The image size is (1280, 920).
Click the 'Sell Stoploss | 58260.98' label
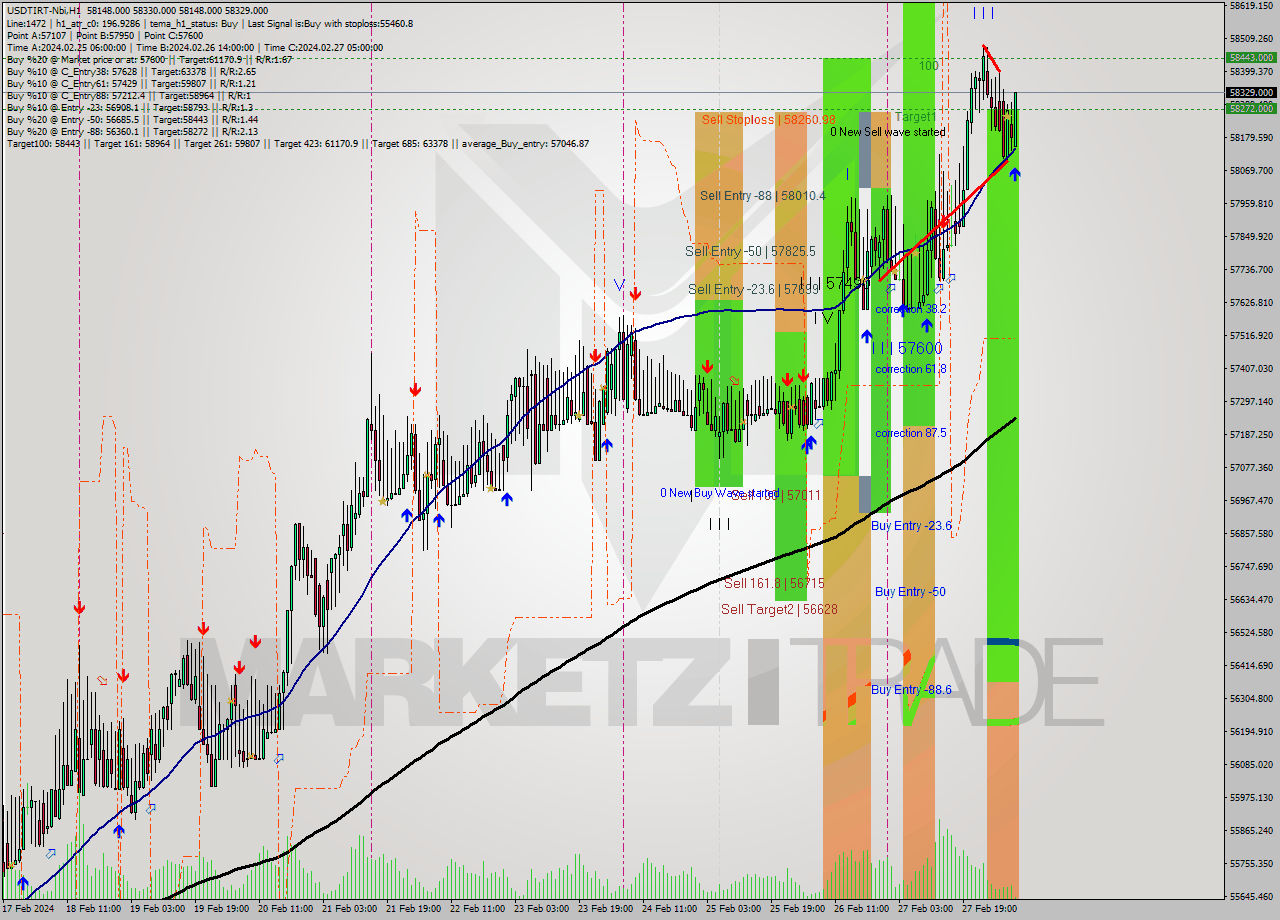point(768,119)
